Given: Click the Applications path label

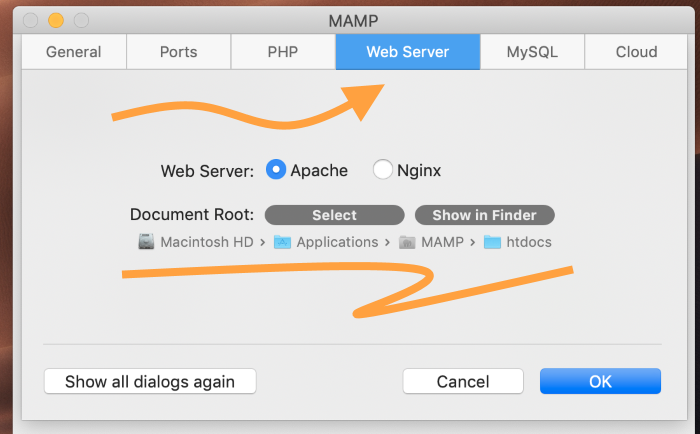Looking at the screenshot, I should point(337,242).
